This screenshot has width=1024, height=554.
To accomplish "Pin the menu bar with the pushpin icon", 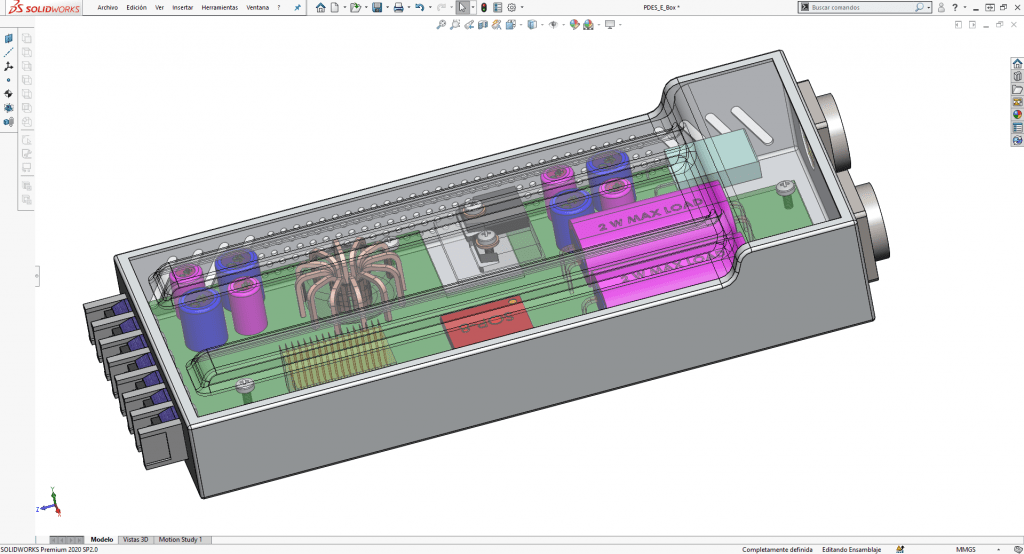I will (x=297, y=8).
